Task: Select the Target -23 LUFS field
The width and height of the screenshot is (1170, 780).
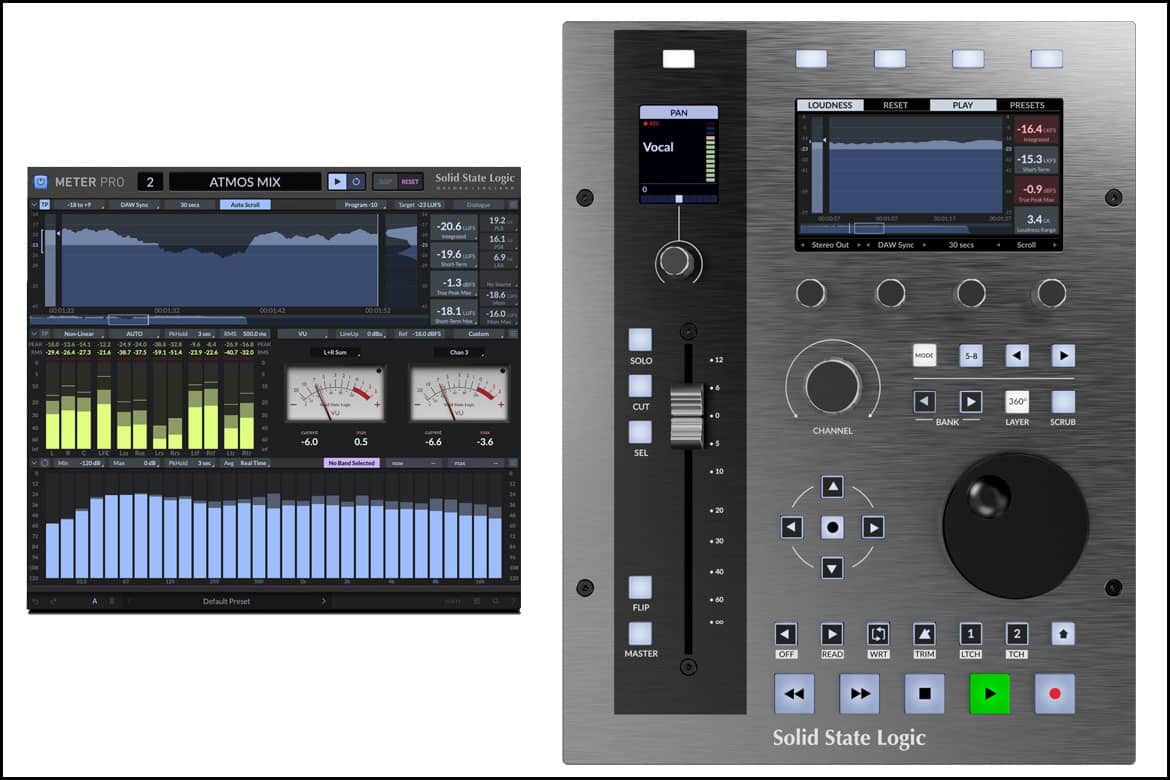Action: tap(420, 205)
